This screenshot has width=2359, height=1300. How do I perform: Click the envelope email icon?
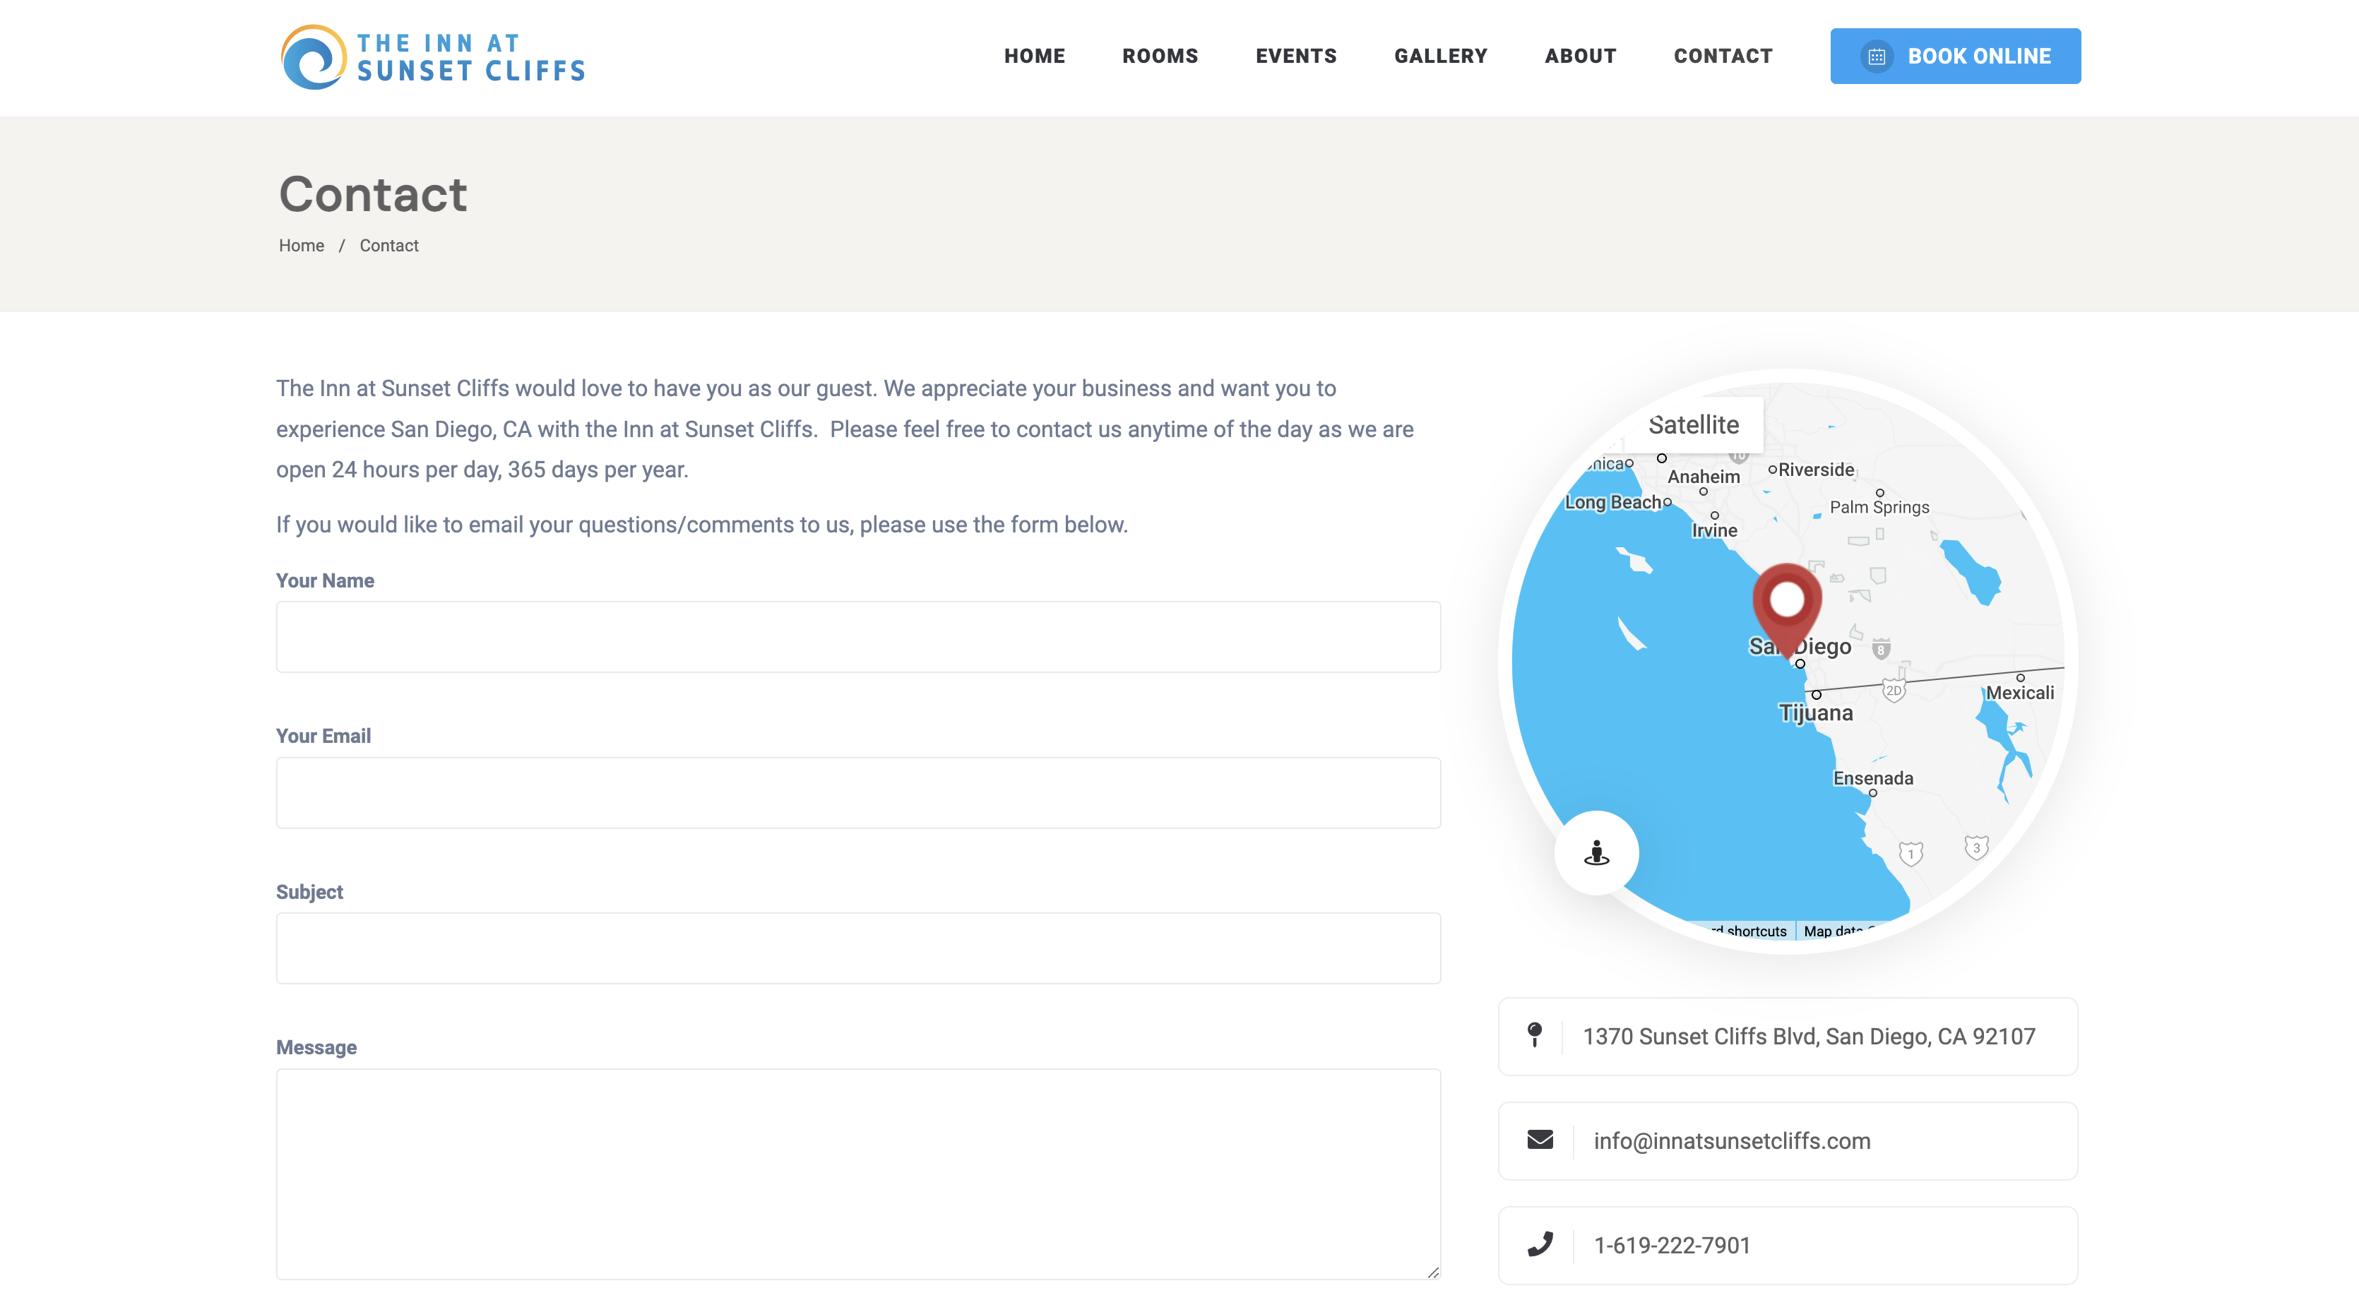pyautogui.click(x=1540, y=1140)
